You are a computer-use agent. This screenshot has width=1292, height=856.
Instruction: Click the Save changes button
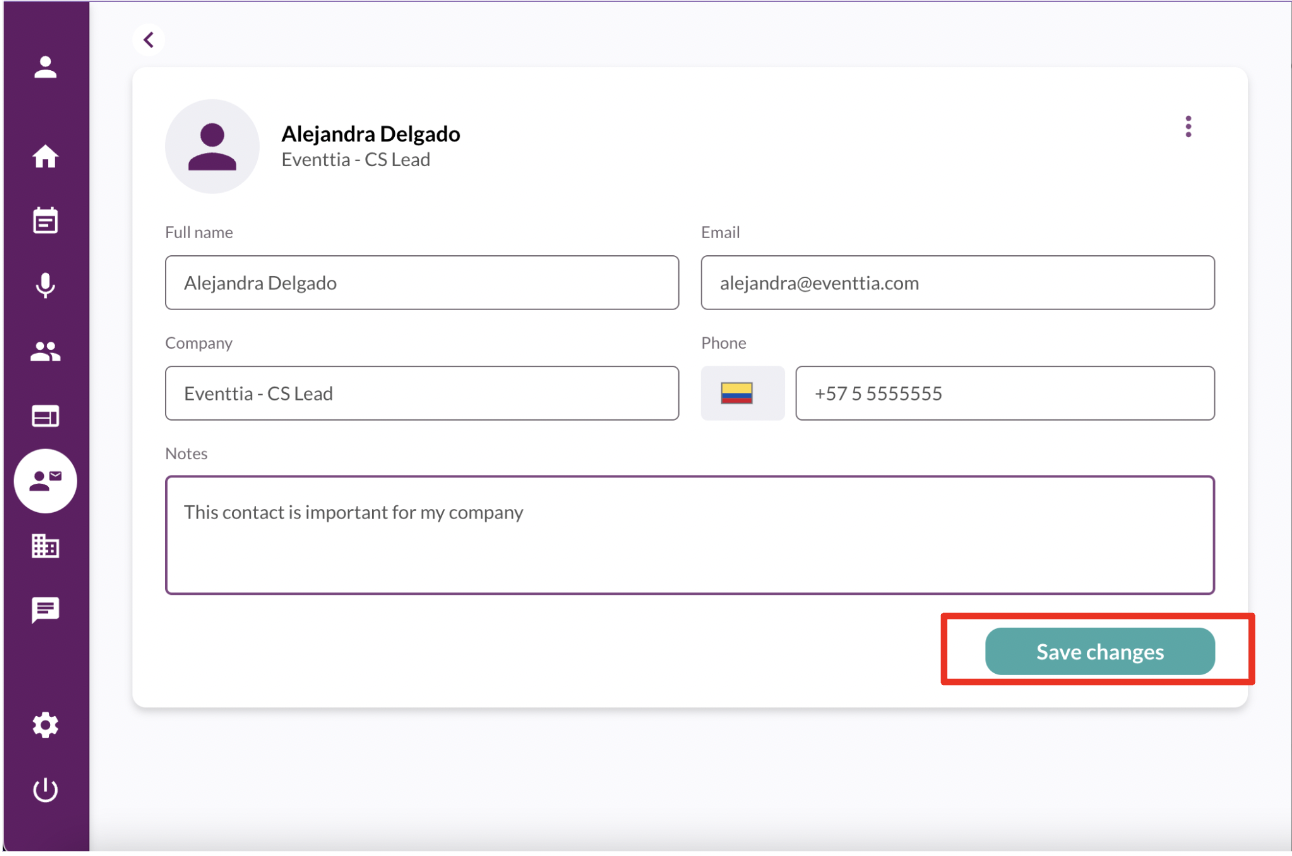(x=1099, y=652)
